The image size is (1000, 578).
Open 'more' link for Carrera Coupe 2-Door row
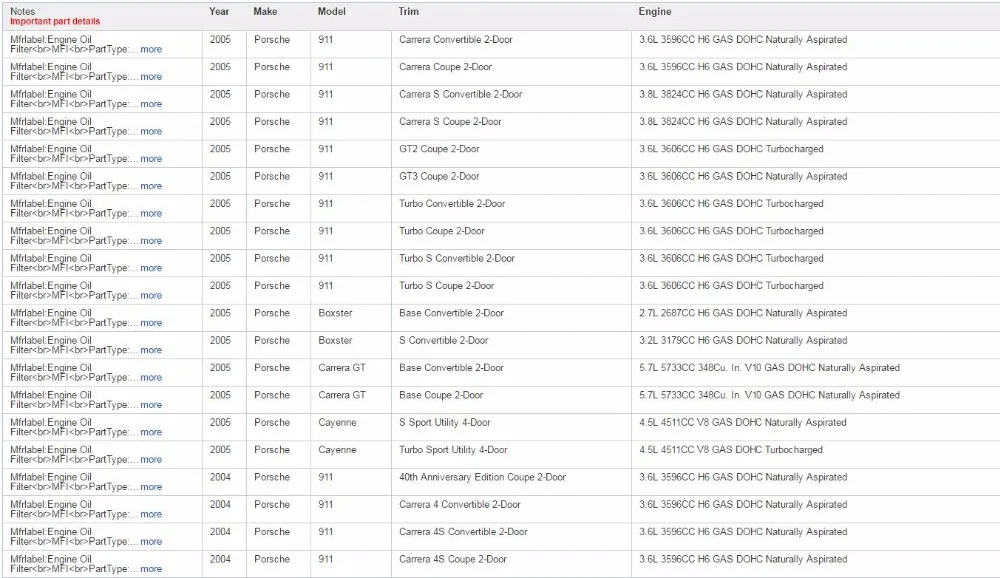point(151,77)
